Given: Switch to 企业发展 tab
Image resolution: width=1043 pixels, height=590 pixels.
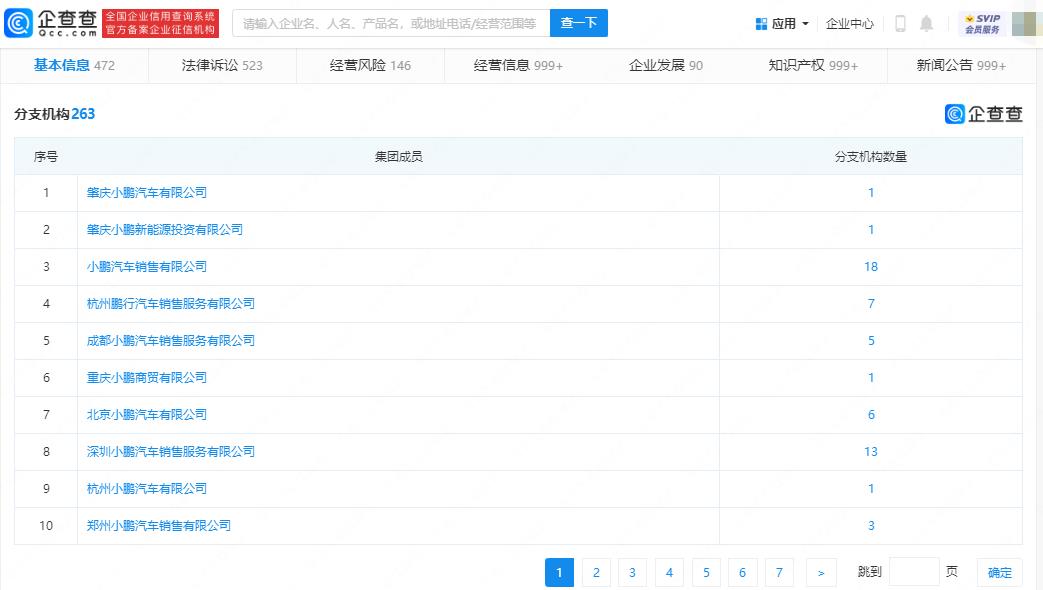Looking at the screenshot, I should 666,65.
